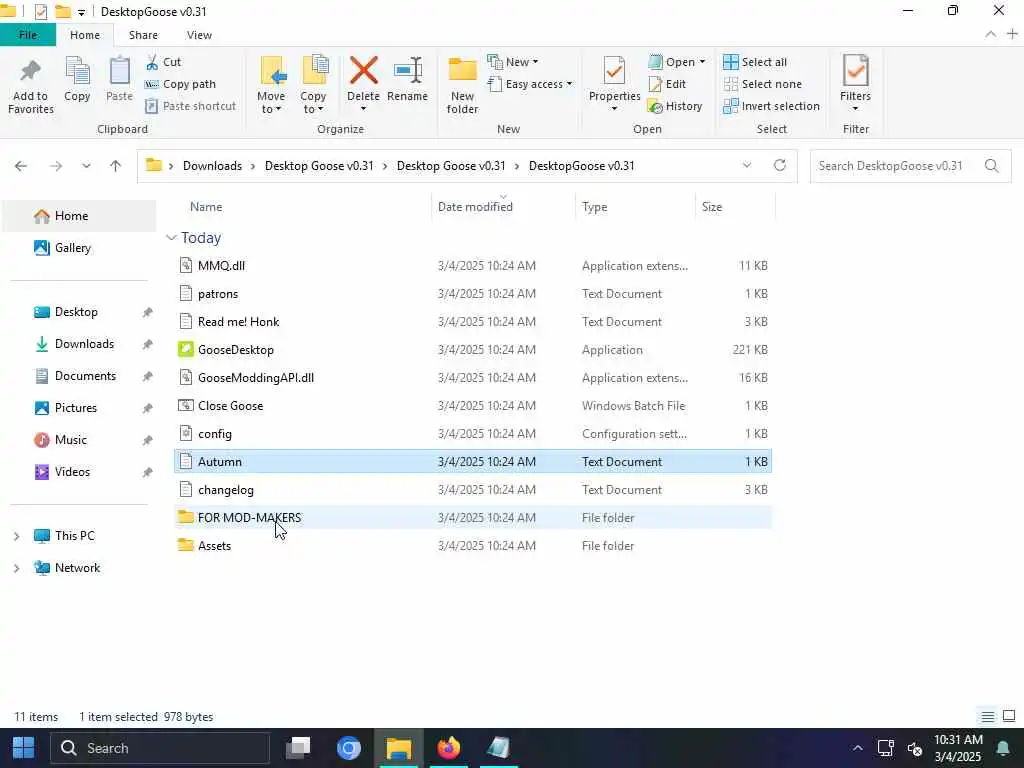
Task: Open Firefox from the taskbar
Action: 449,748
